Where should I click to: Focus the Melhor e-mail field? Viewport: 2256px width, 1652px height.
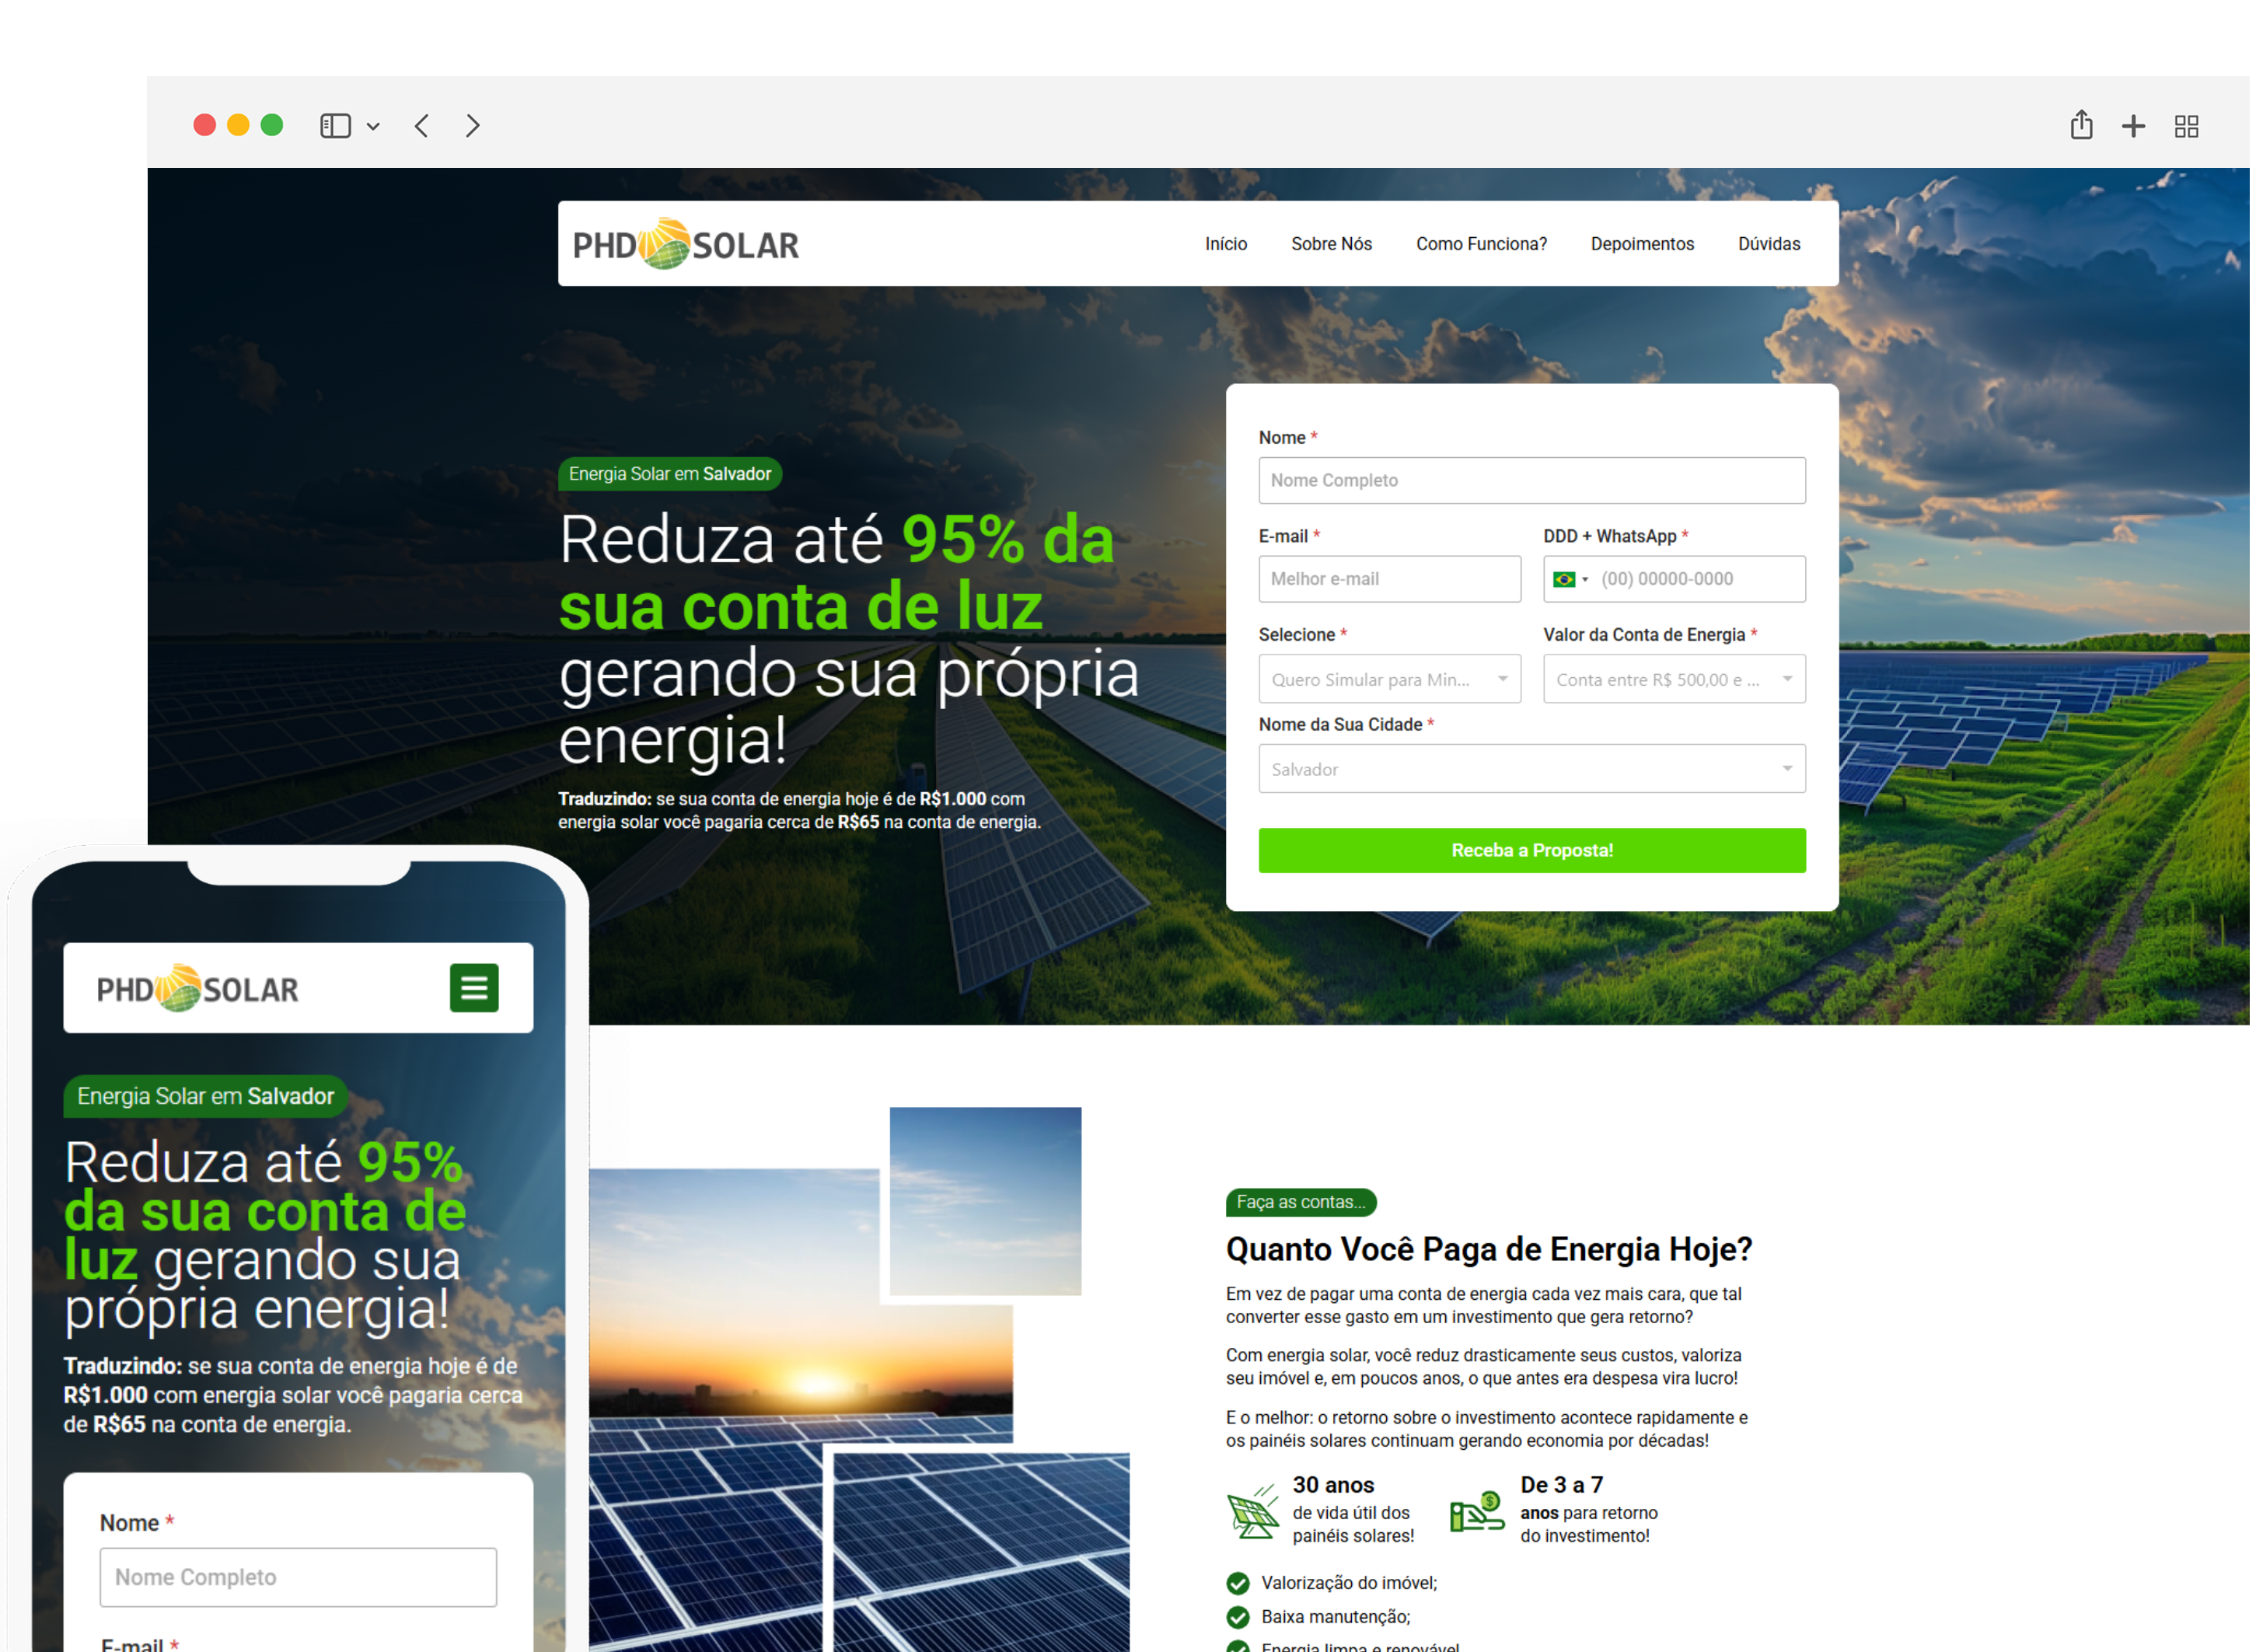click(x=1389, y=579)
